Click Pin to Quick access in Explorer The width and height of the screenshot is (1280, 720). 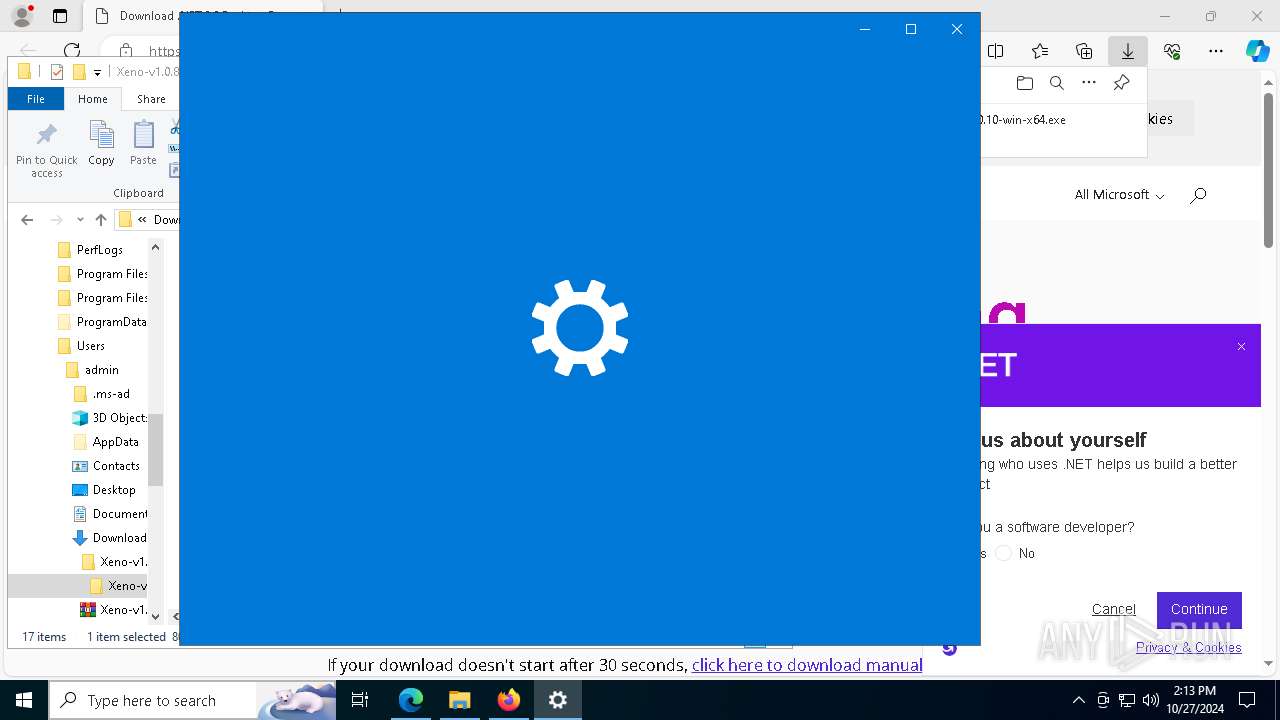pyautogui.click(x=46, y=150)
